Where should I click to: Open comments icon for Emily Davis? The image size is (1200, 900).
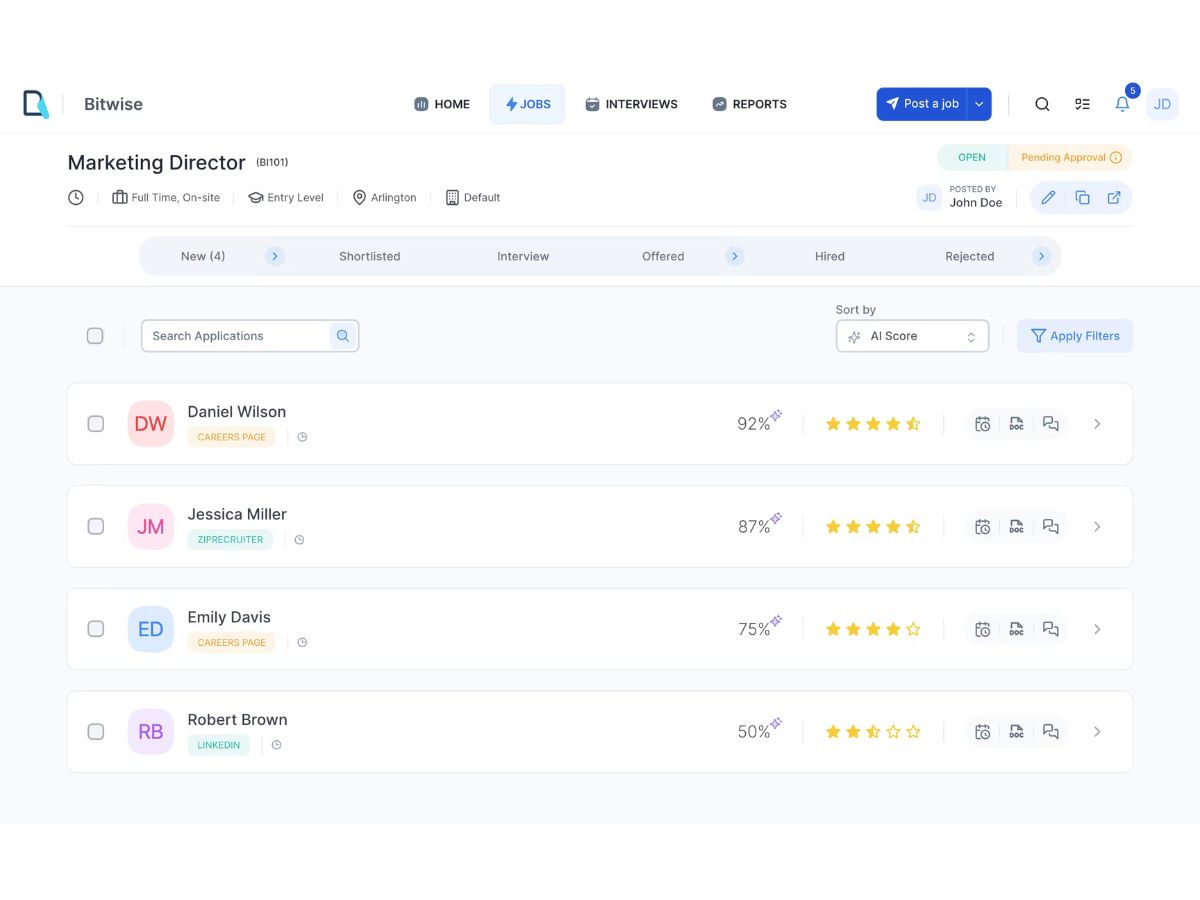[1051, 629]
